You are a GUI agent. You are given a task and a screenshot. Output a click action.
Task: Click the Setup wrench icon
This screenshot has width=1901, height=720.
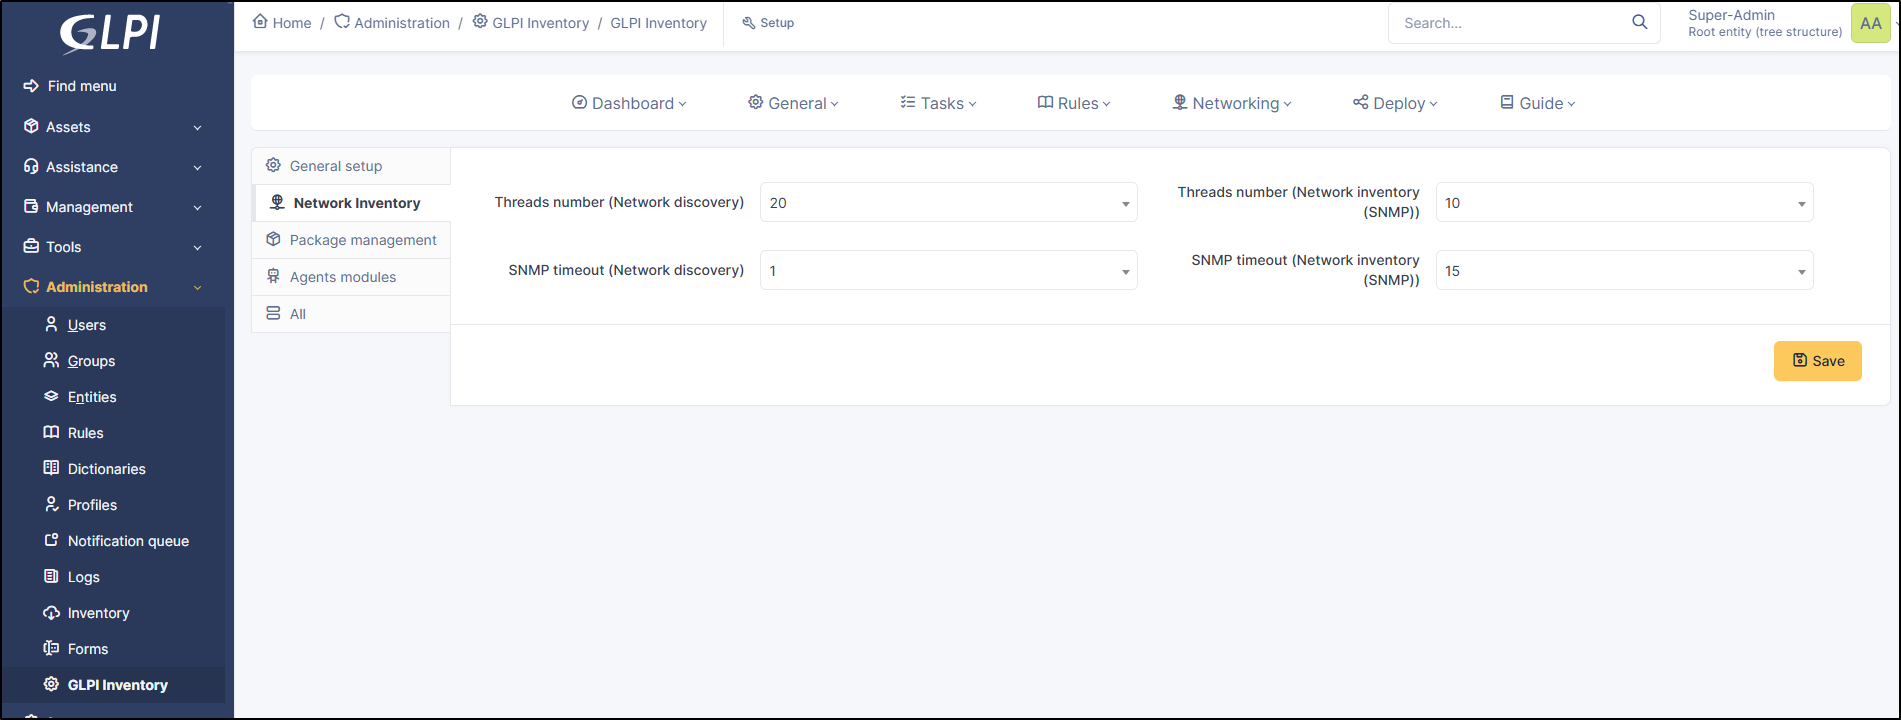point(748,23)
